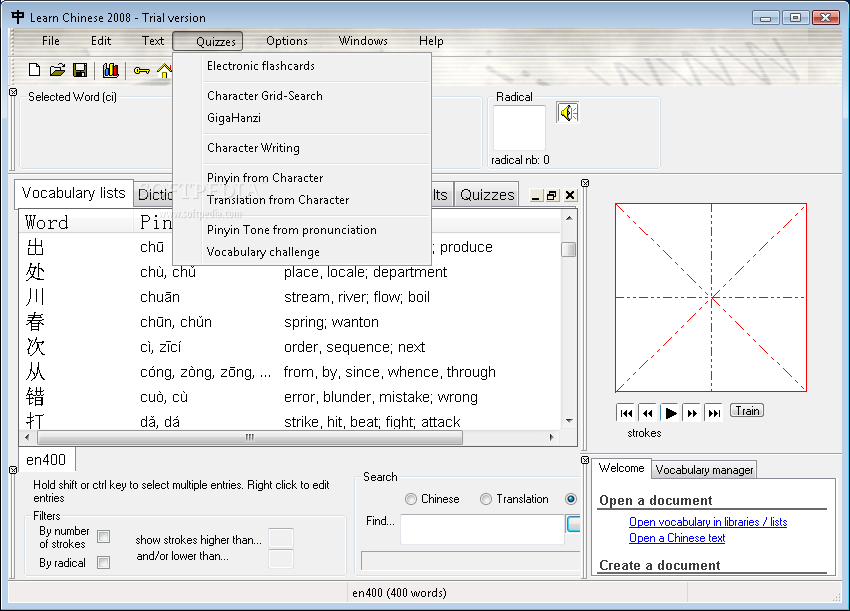Select the Chinese search radio button

pyautogui.click(x=411, y=499)
